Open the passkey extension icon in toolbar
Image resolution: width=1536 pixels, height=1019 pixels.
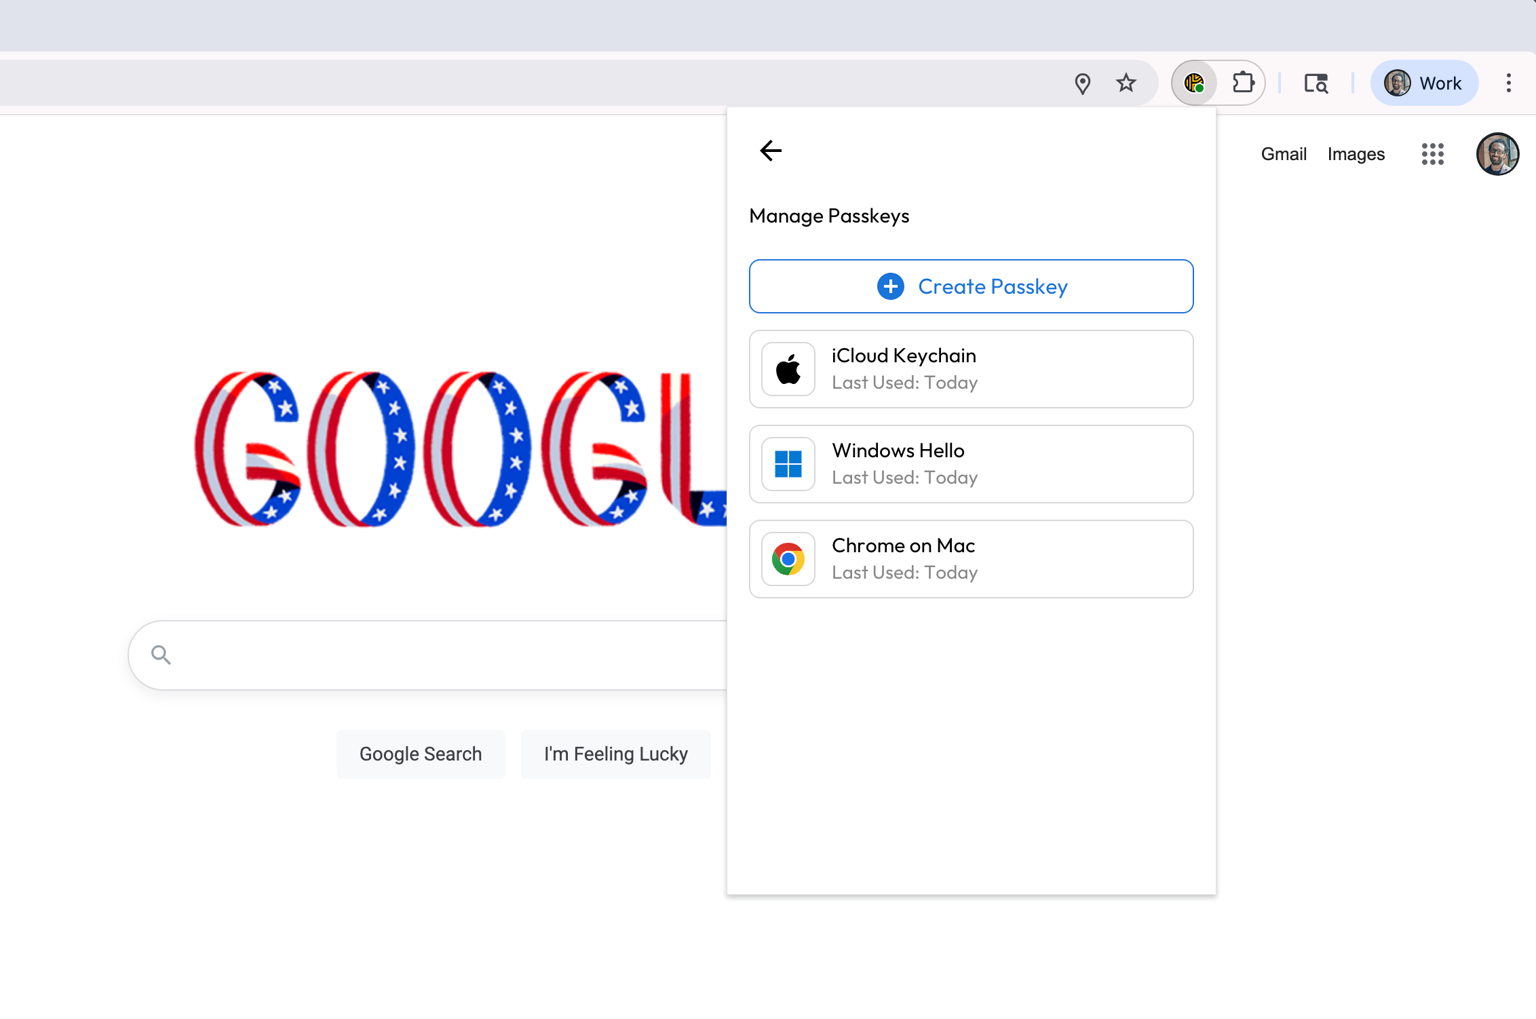(x=1194, y=83)
